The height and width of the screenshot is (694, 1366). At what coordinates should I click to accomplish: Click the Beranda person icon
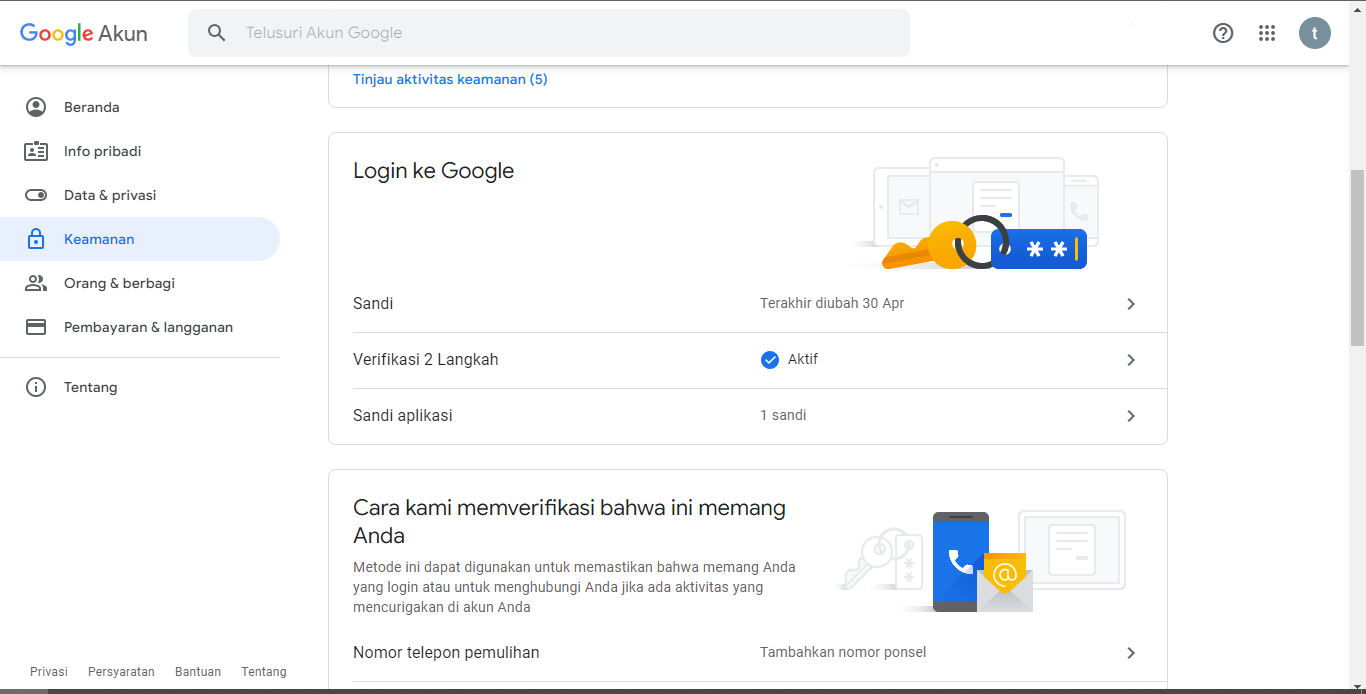(x=36, y=107)
